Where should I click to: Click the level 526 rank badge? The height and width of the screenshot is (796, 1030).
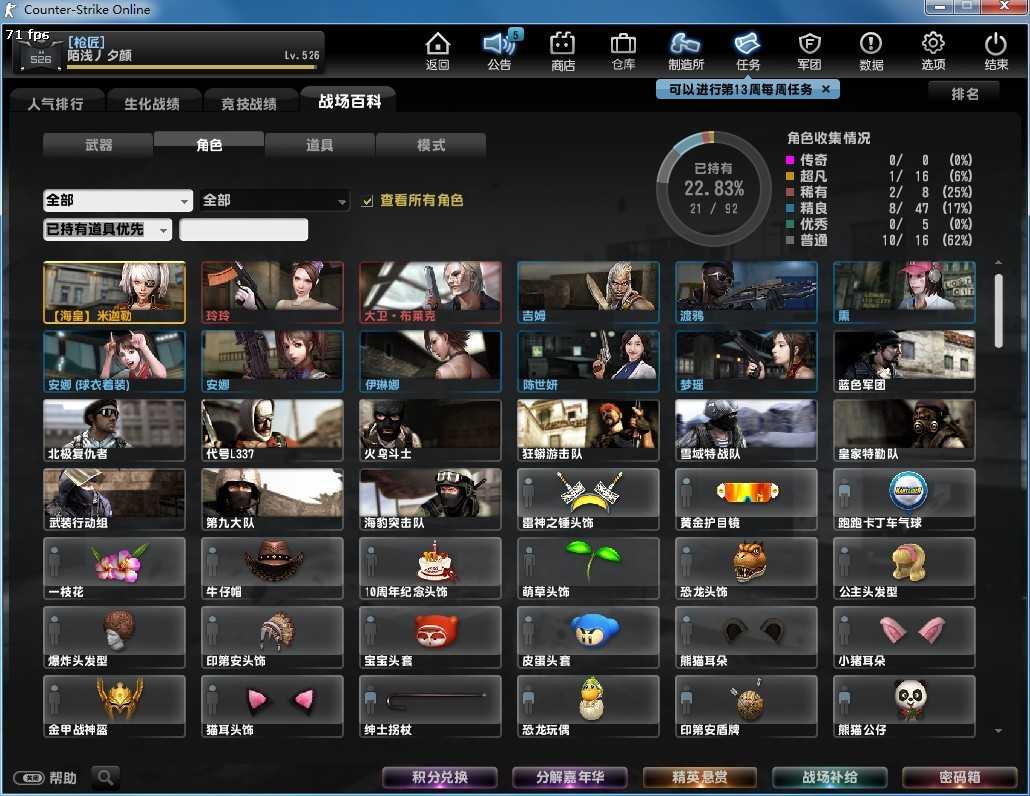[39, 55]
